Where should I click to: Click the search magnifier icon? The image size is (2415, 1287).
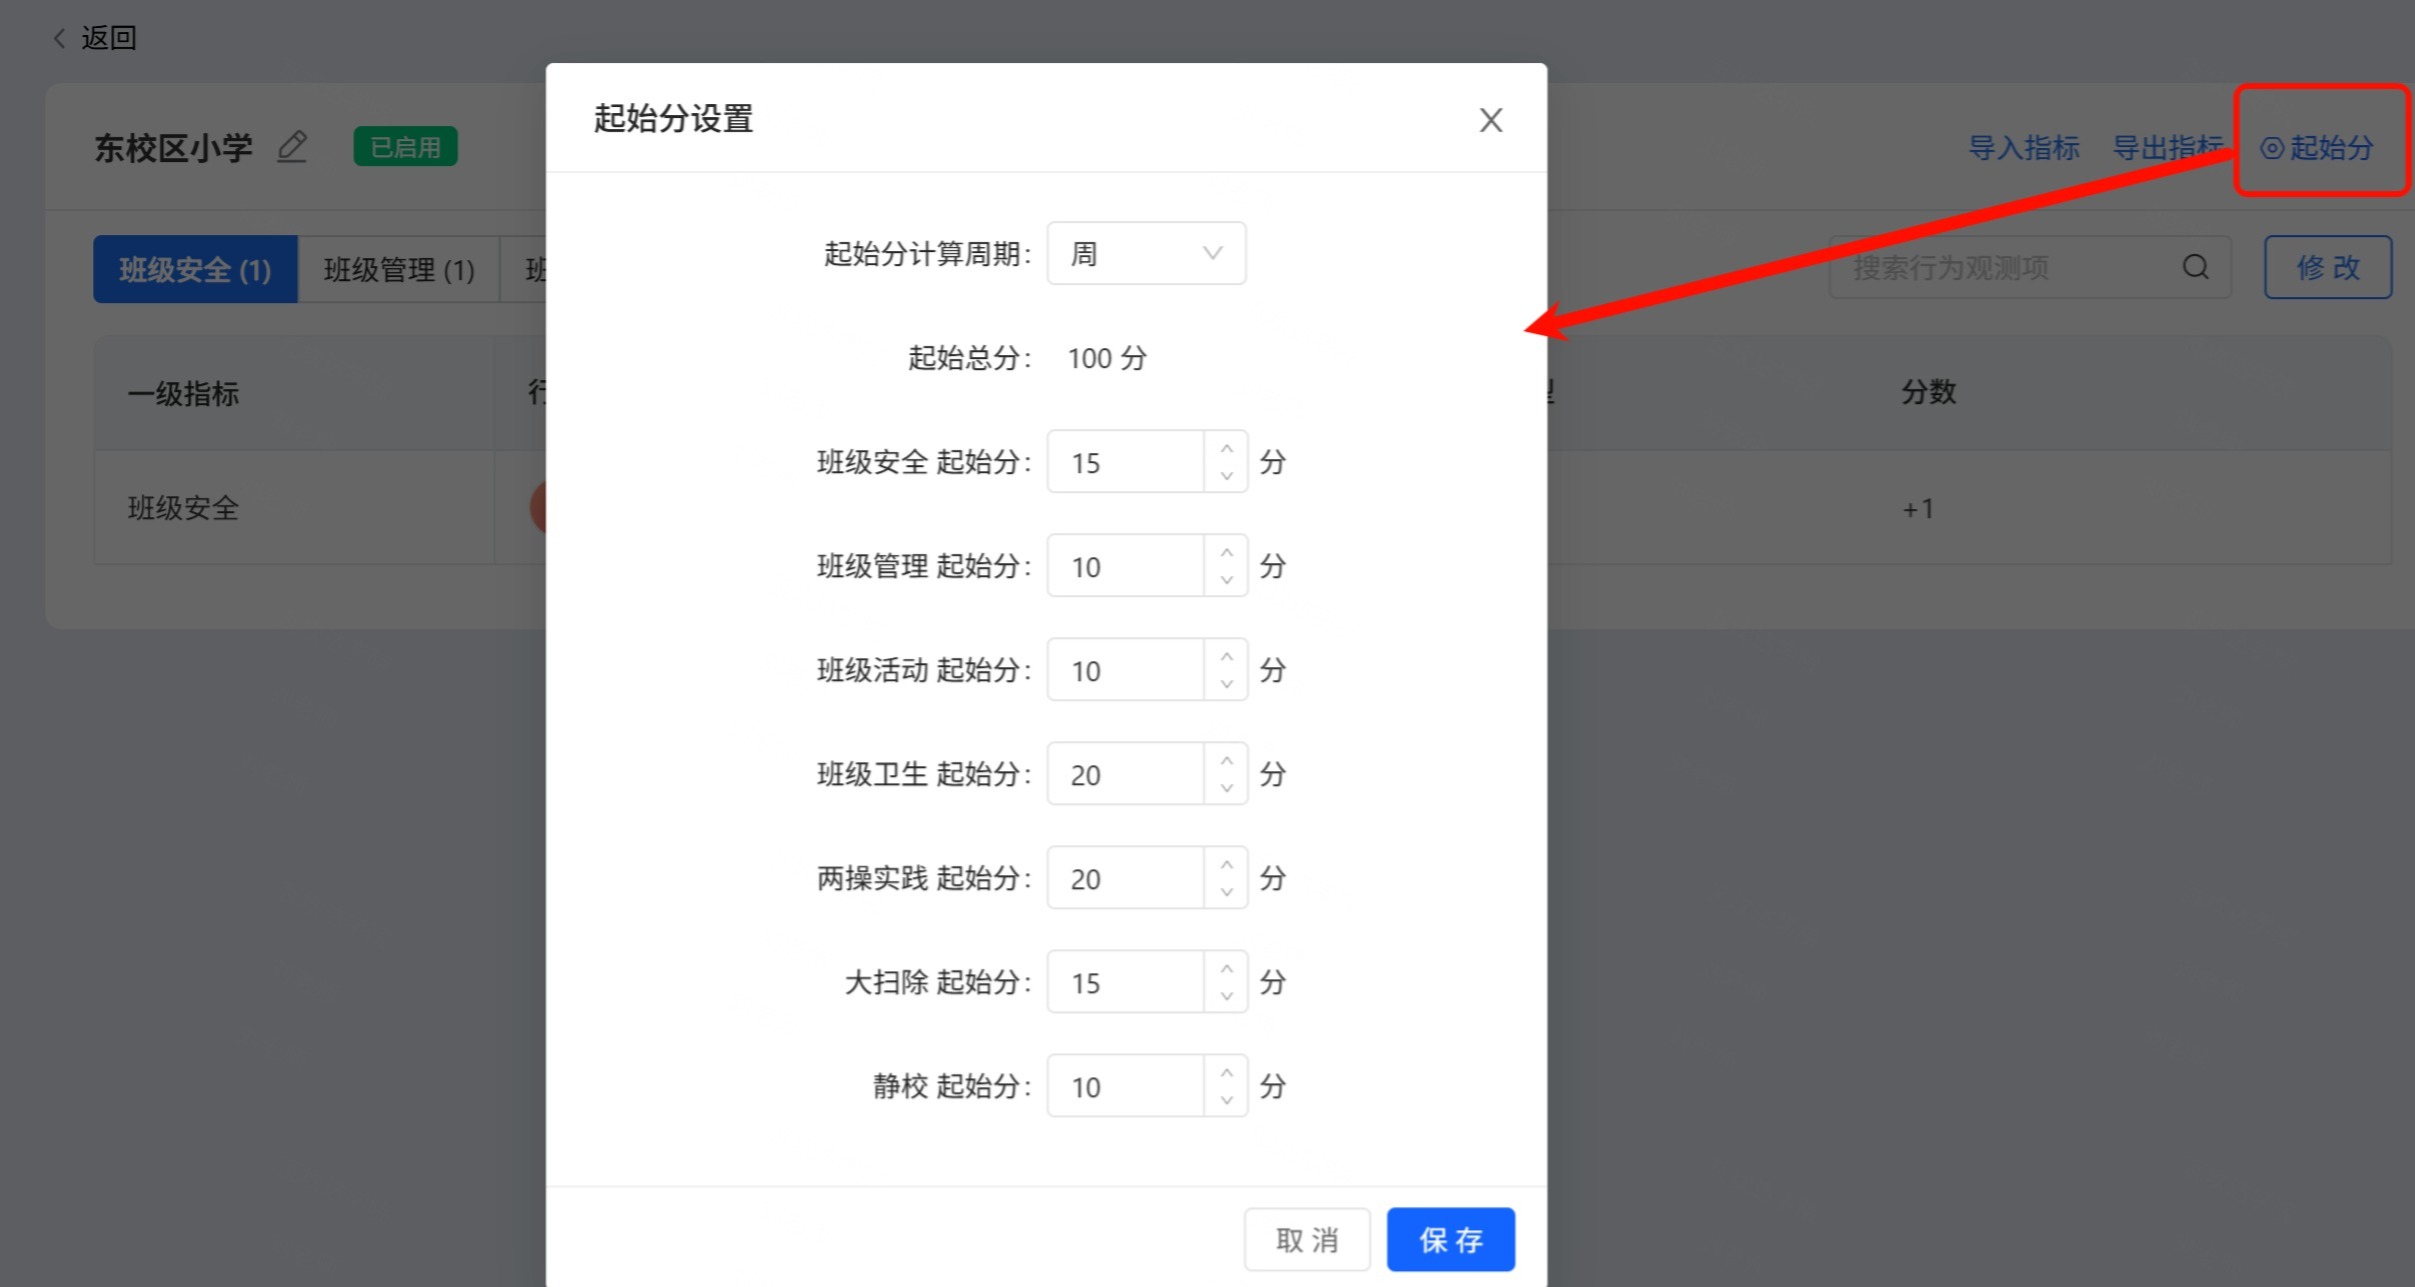(x=2195, y=267)
